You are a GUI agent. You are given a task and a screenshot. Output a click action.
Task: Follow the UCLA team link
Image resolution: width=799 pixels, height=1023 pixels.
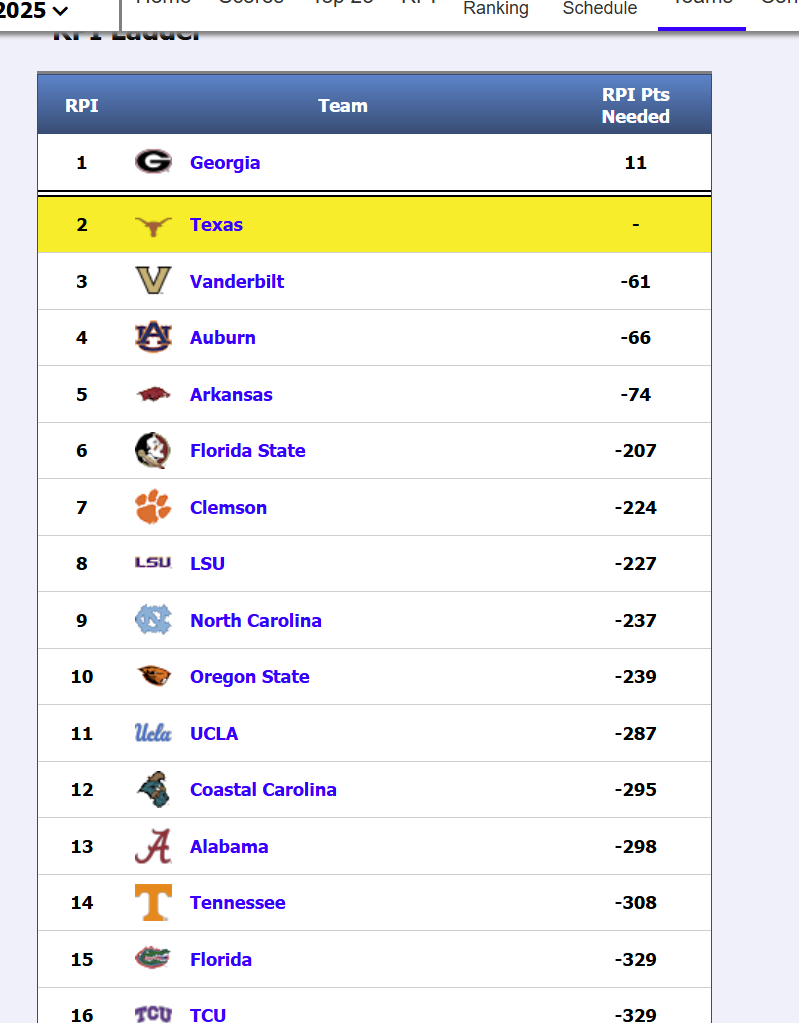[x=214, y=733]
